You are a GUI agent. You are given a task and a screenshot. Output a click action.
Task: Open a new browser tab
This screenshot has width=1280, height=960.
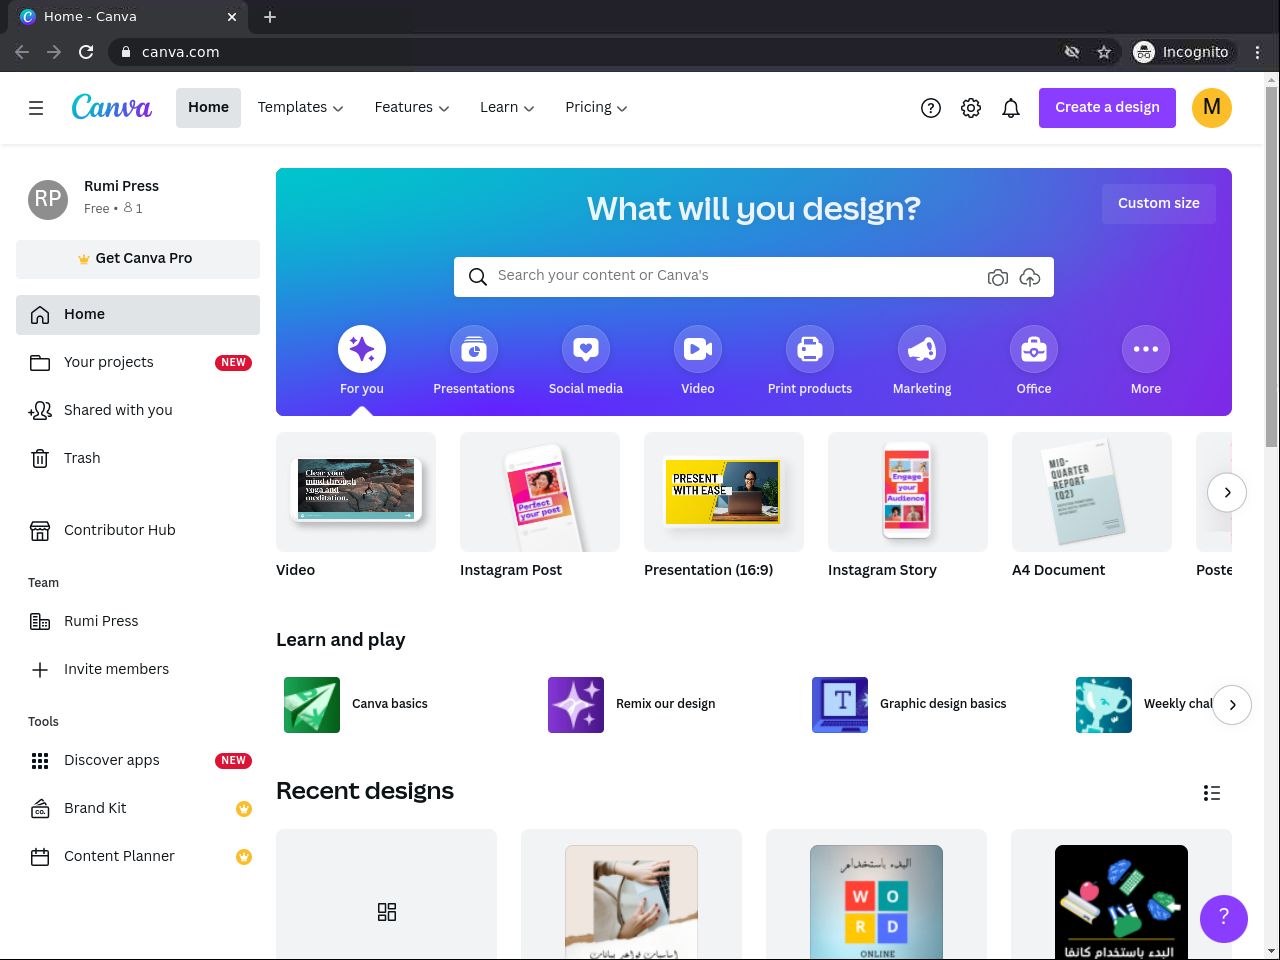click(x=270, y=17)
